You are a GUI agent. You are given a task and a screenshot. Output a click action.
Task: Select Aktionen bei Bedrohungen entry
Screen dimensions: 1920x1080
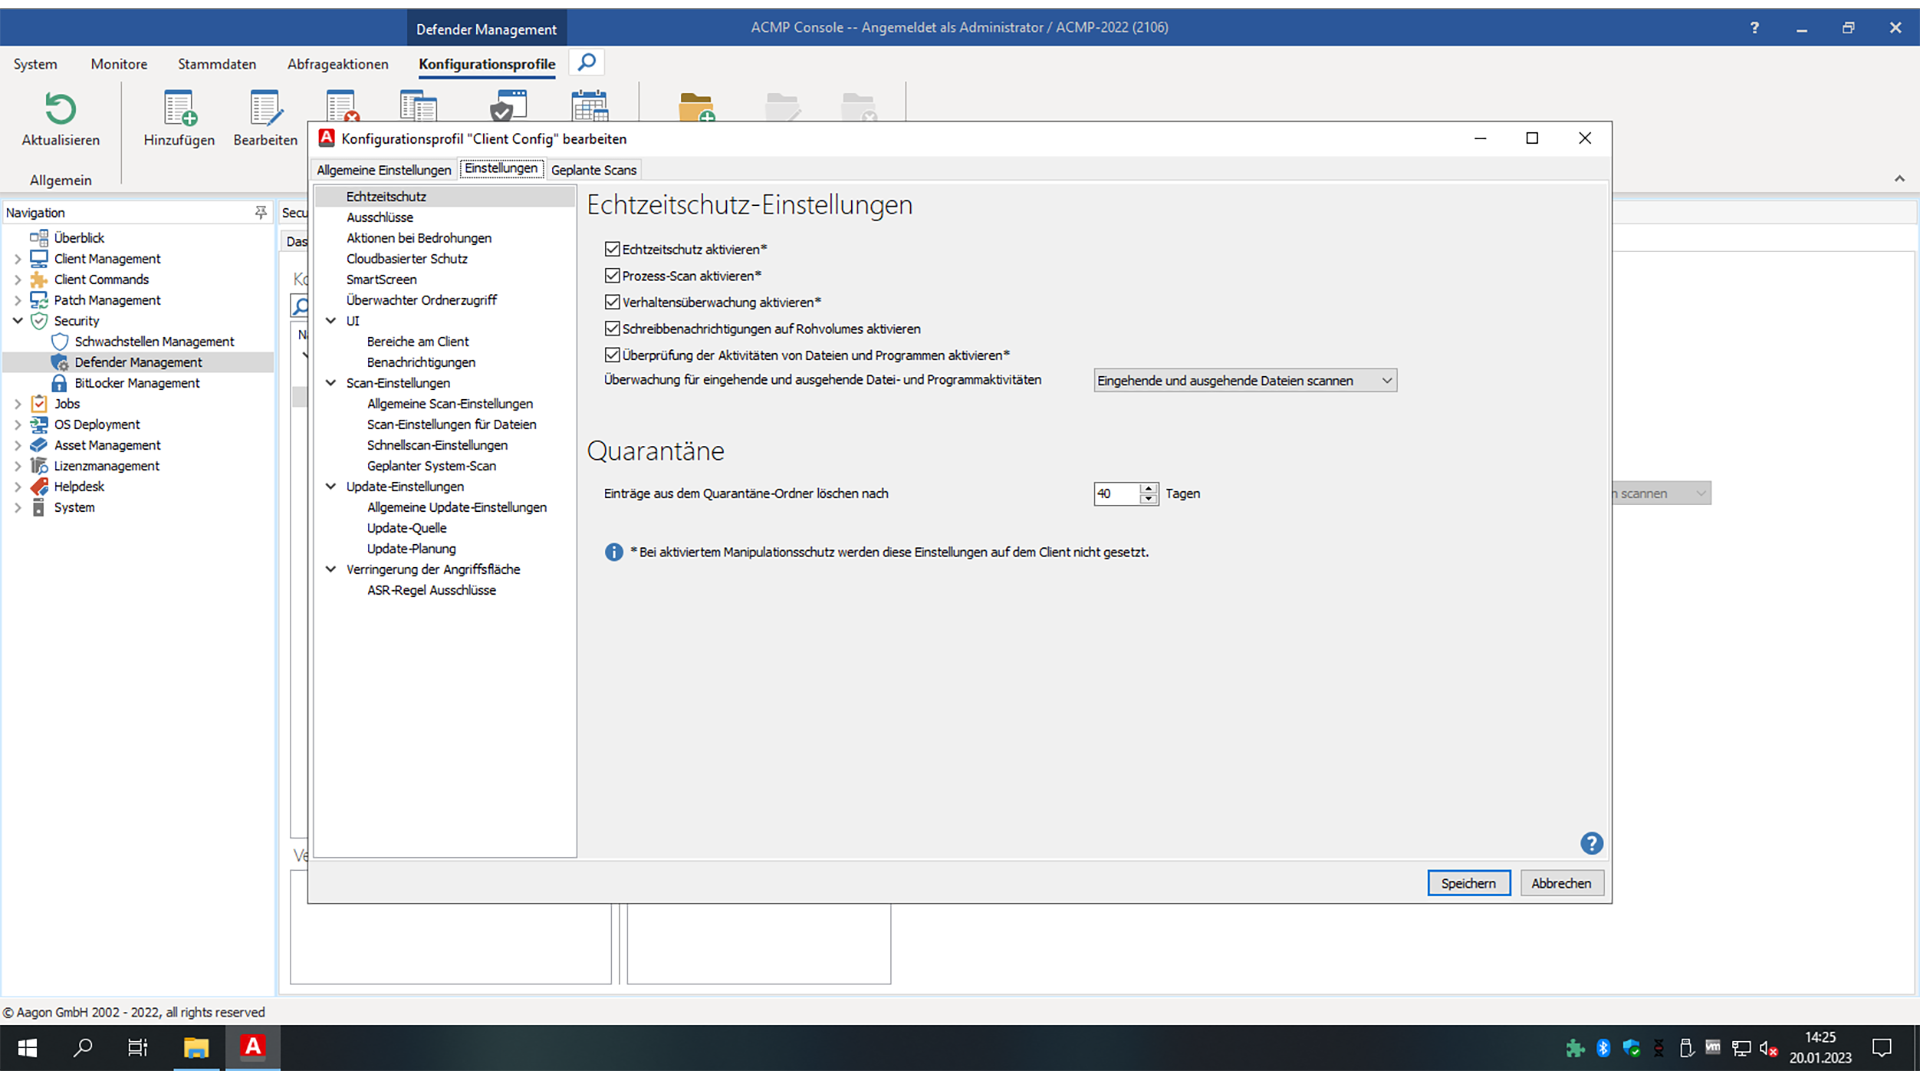[x=419, y=238]
